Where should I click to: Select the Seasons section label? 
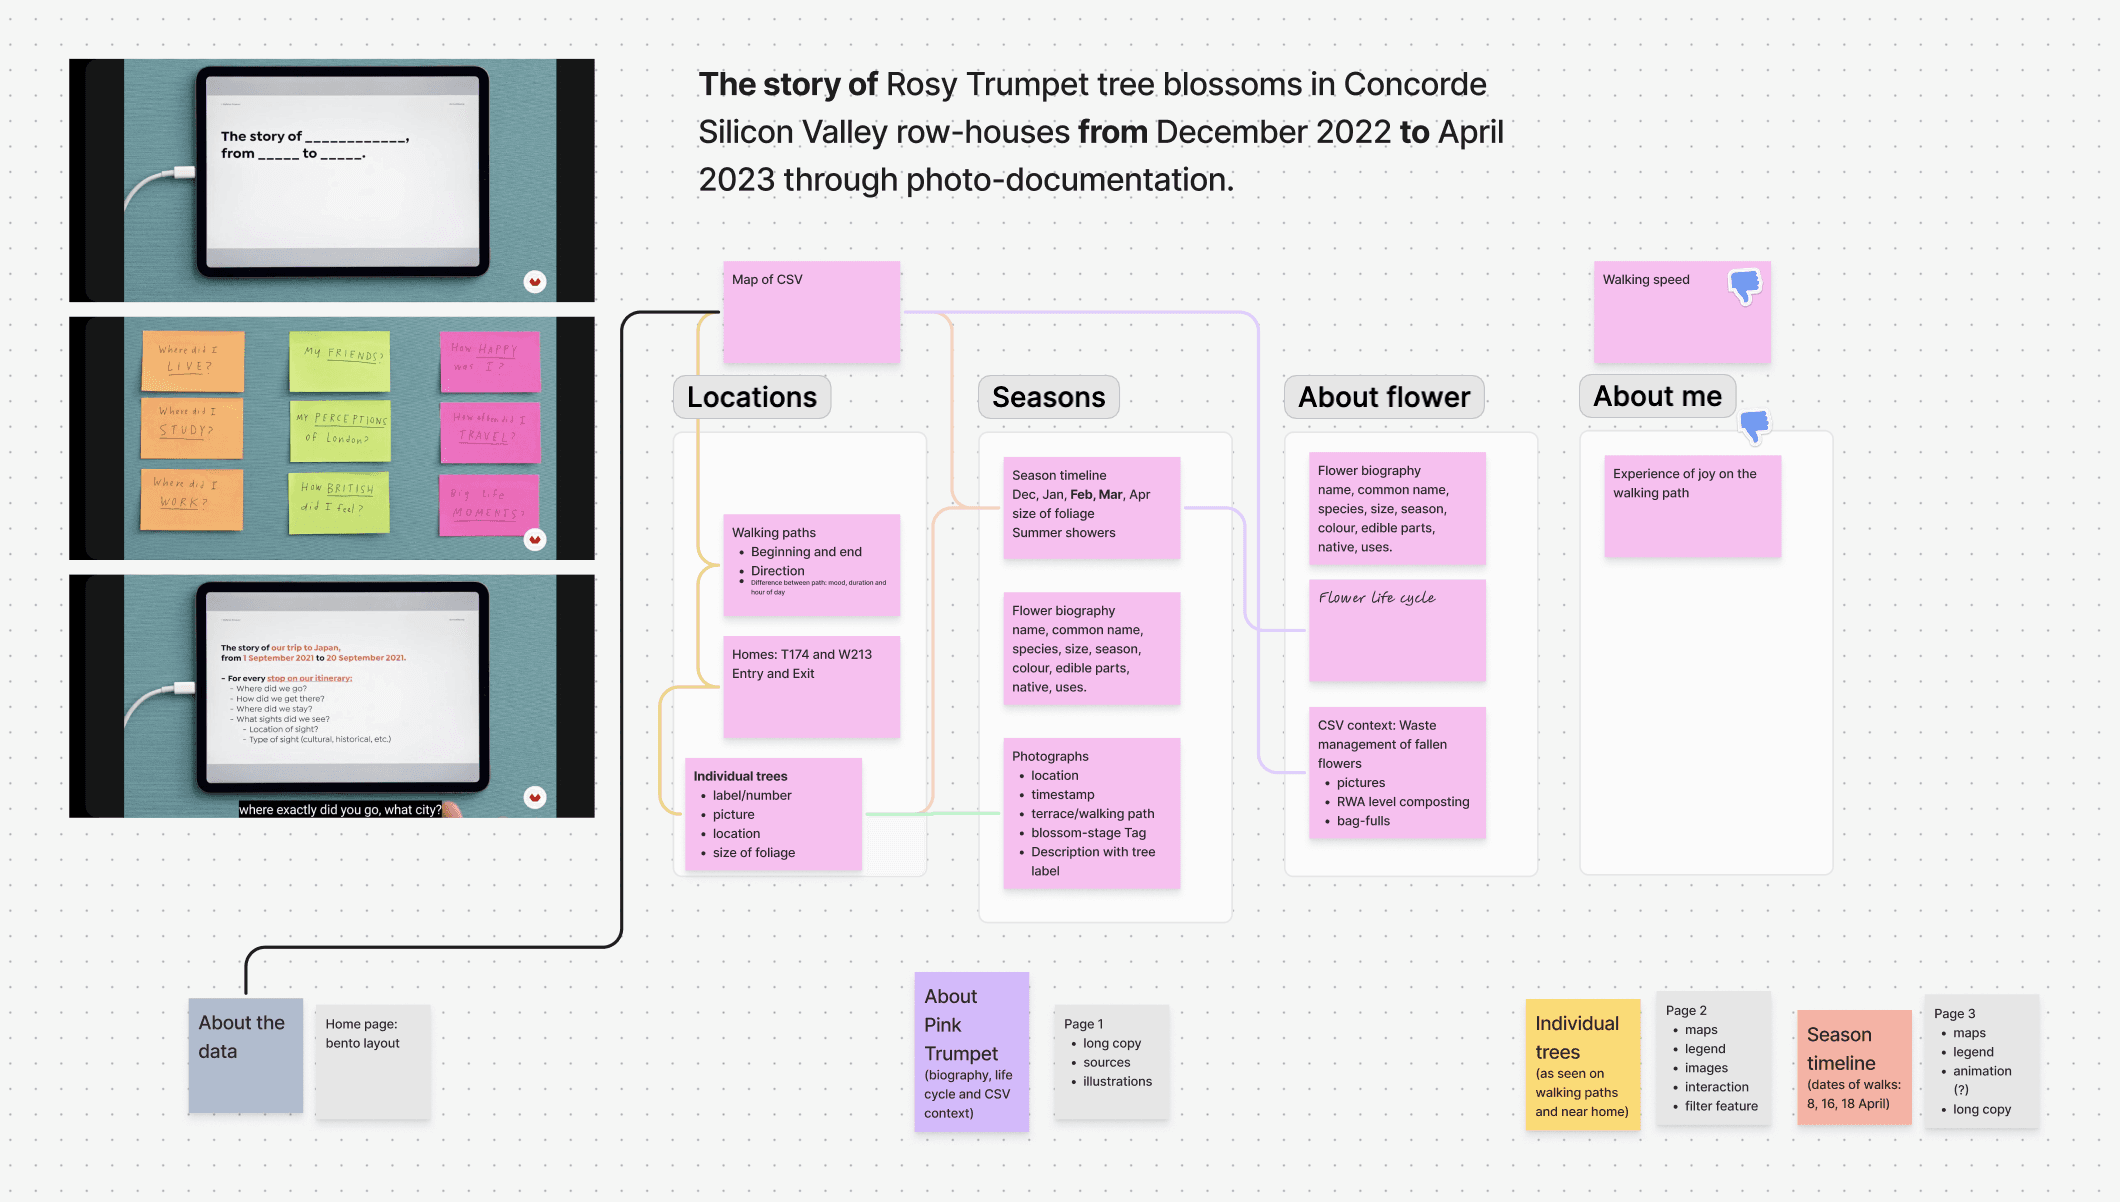coord(1048,397)
